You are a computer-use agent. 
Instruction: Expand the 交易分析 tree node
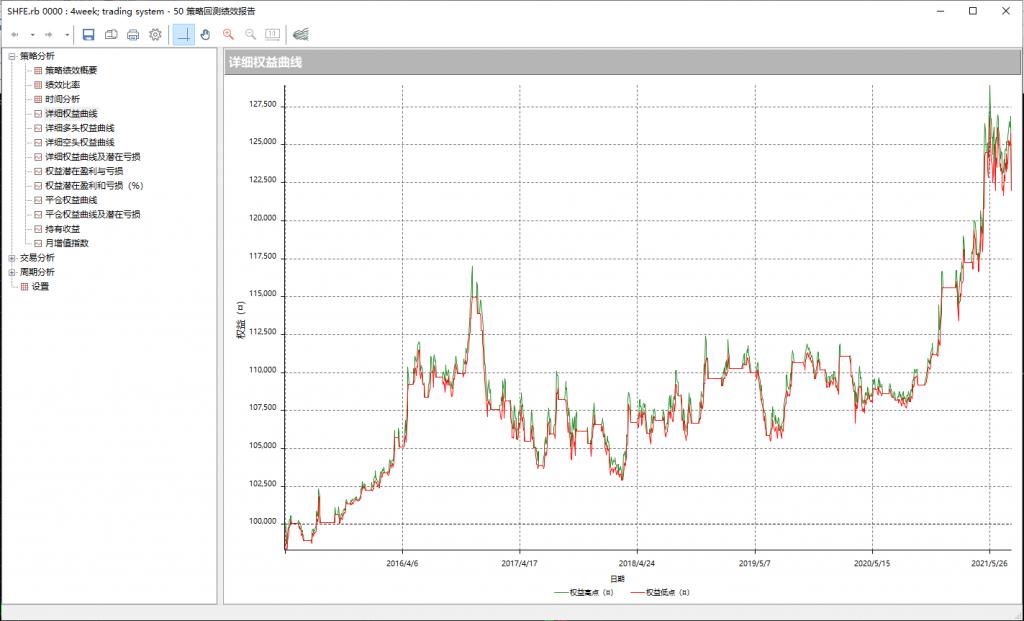tap(12, 258)
